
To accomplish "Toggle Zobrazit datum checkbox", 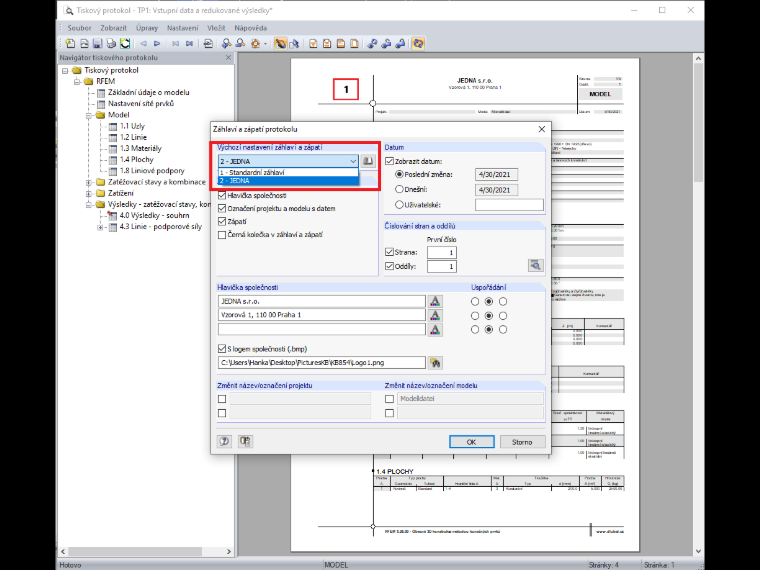I will click(x=389, y=161).
